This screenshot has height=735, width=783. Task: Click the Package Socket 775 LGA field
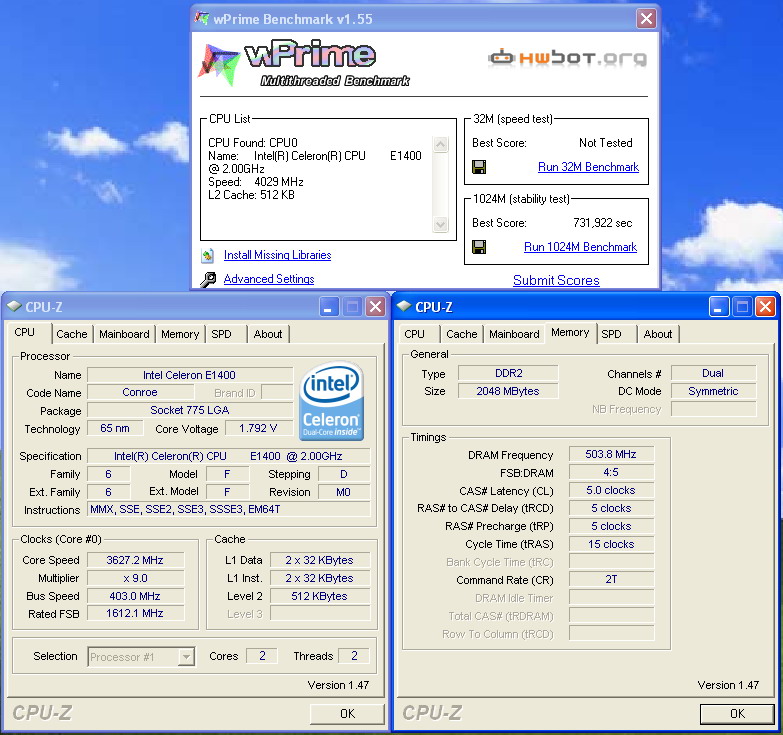190,410
